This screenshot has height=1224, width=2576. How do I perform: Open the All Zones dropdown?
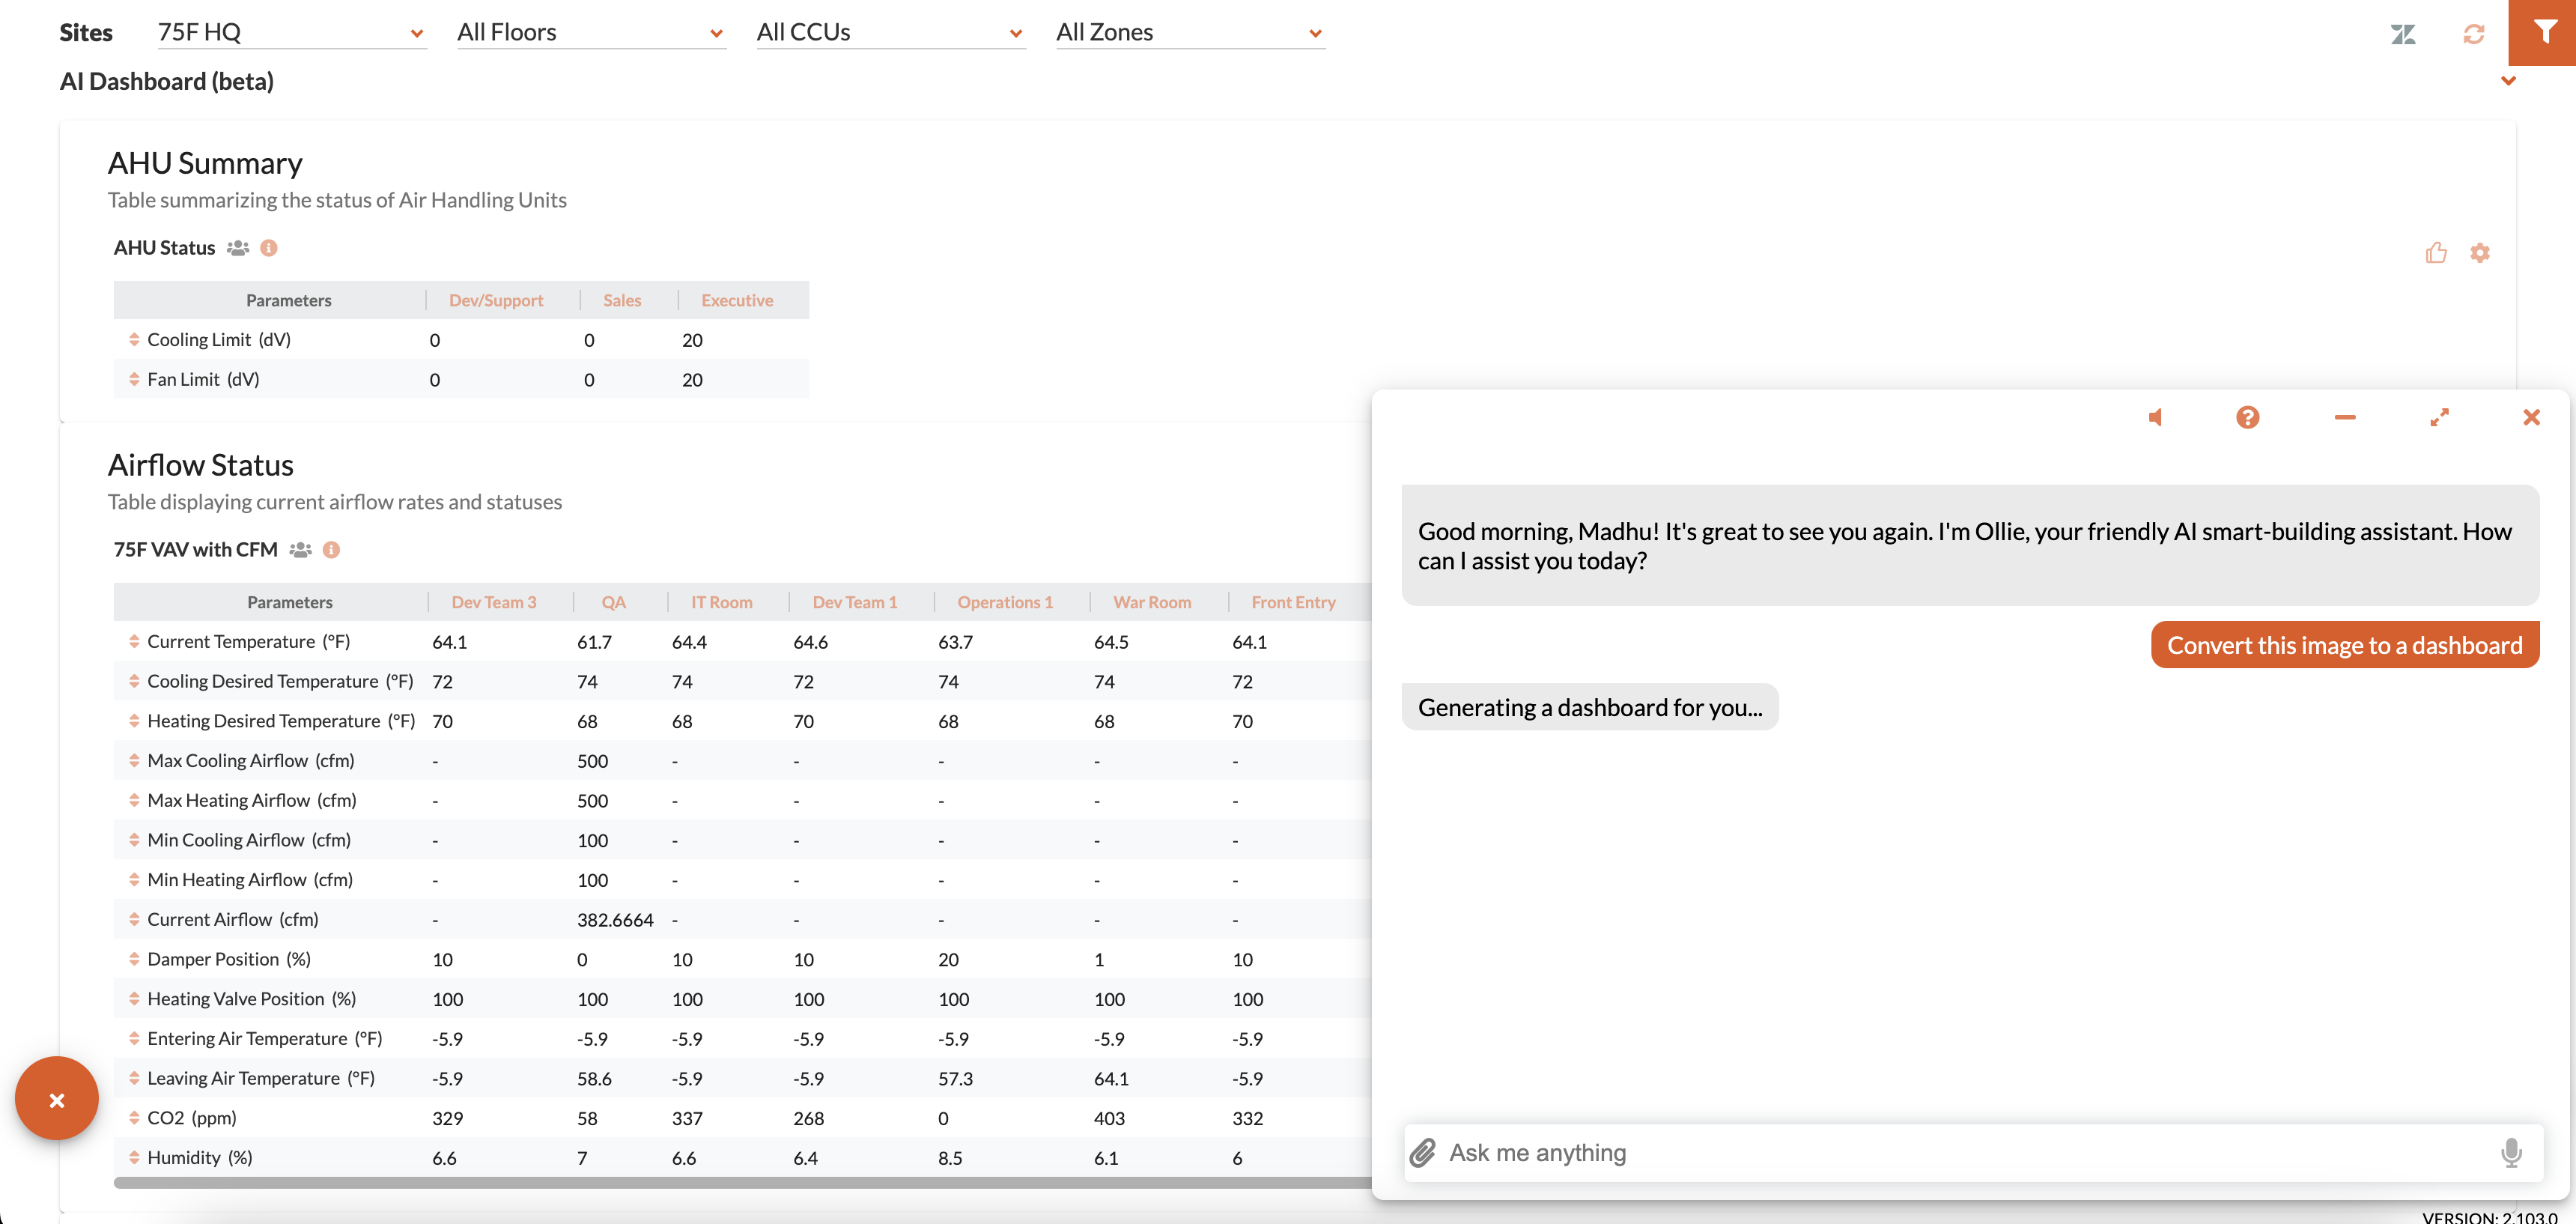point(1190,32)
